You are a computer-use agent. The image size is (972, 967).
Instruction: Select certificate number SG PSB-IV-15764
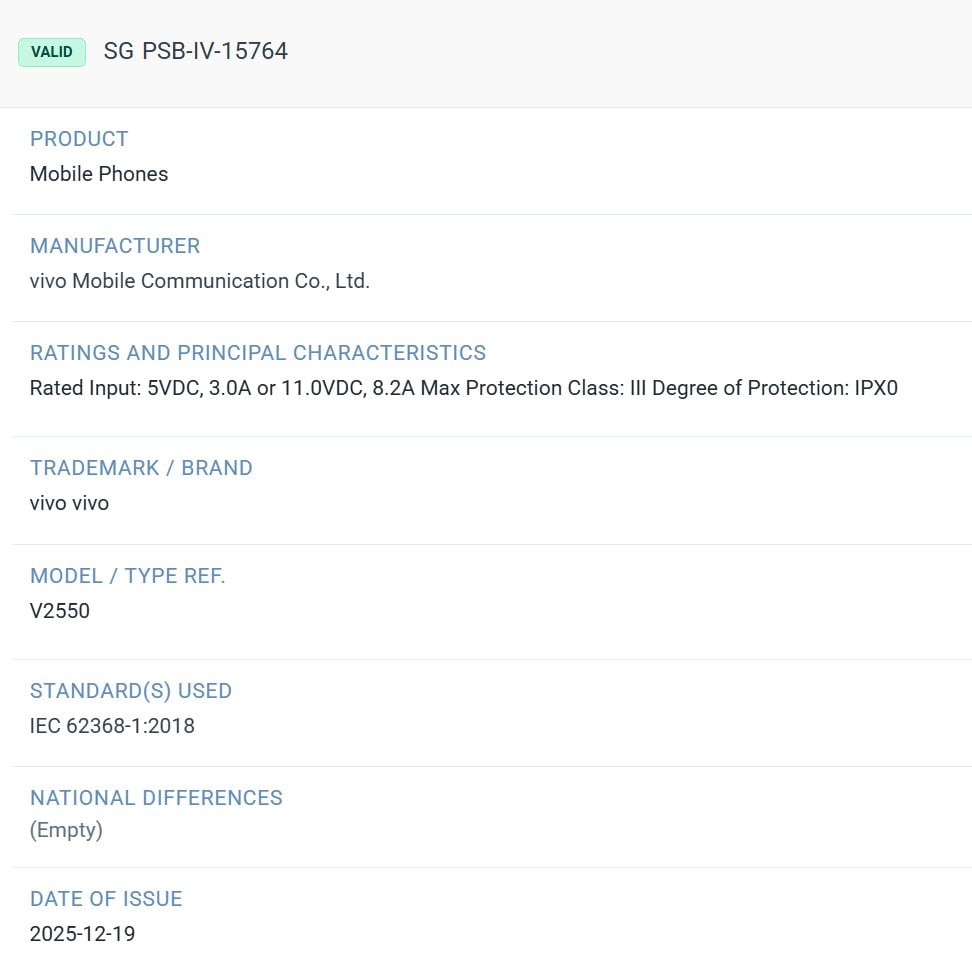pos(195,51)
